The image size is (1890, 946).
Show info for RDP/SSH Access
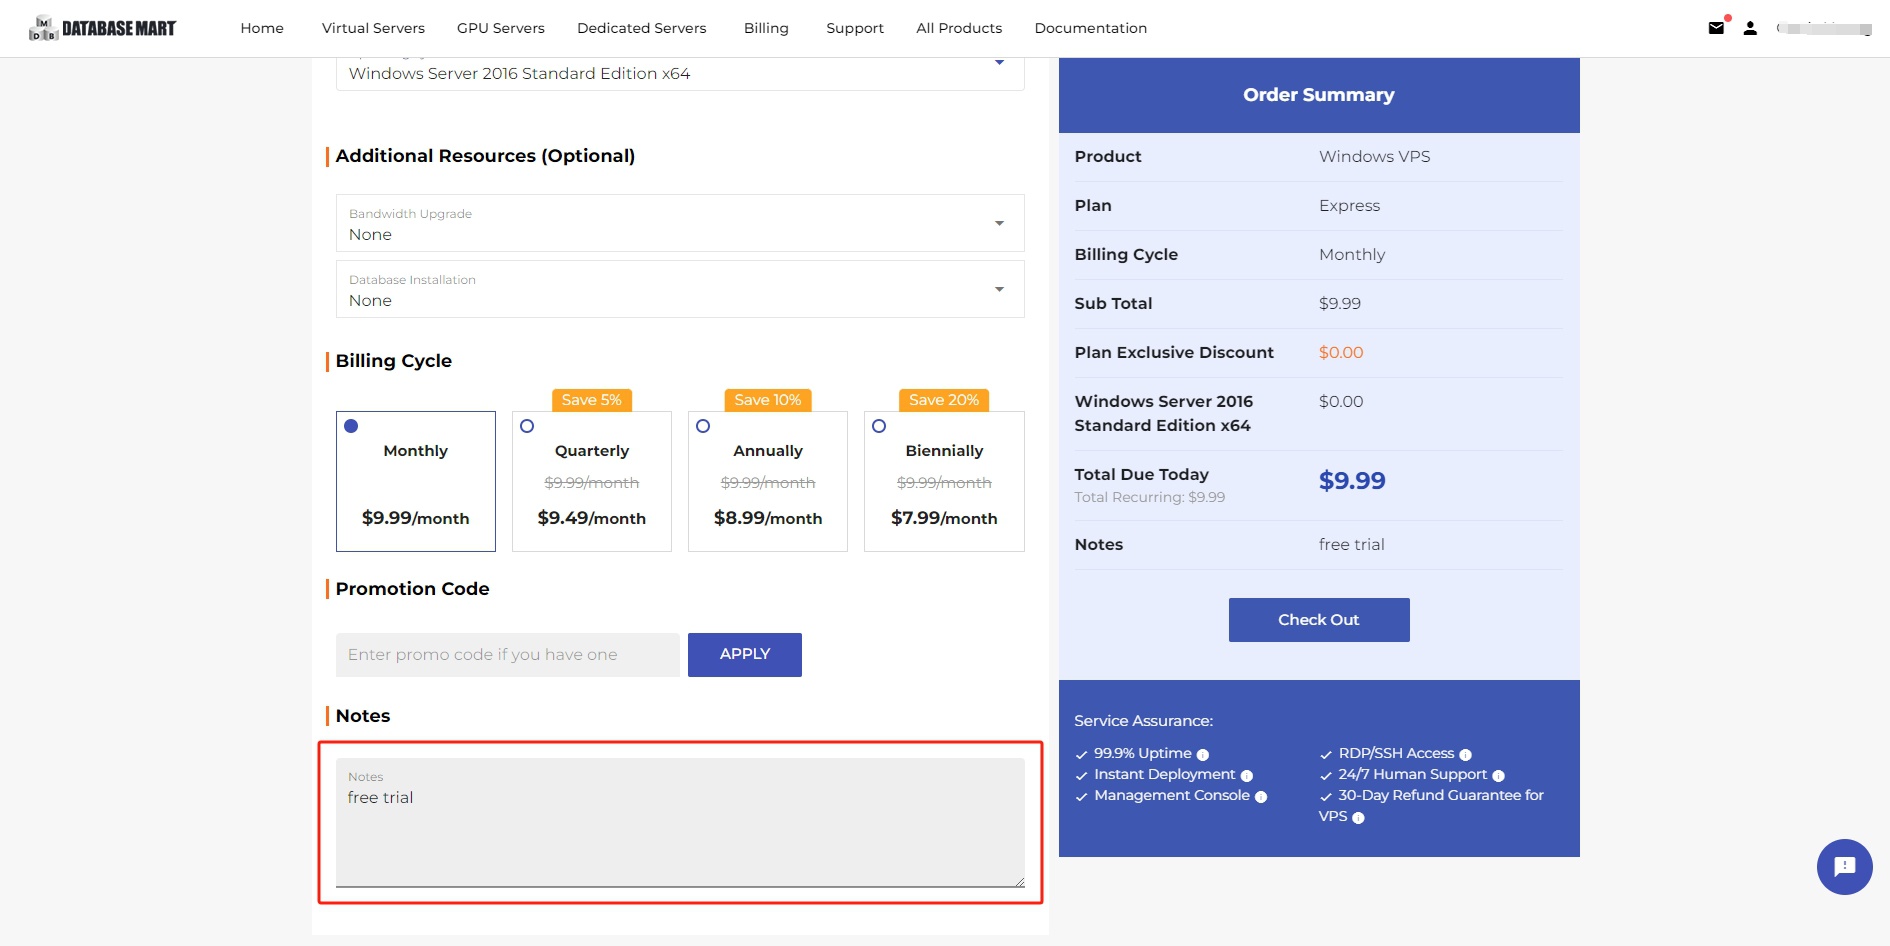[x=1465, y=755]
